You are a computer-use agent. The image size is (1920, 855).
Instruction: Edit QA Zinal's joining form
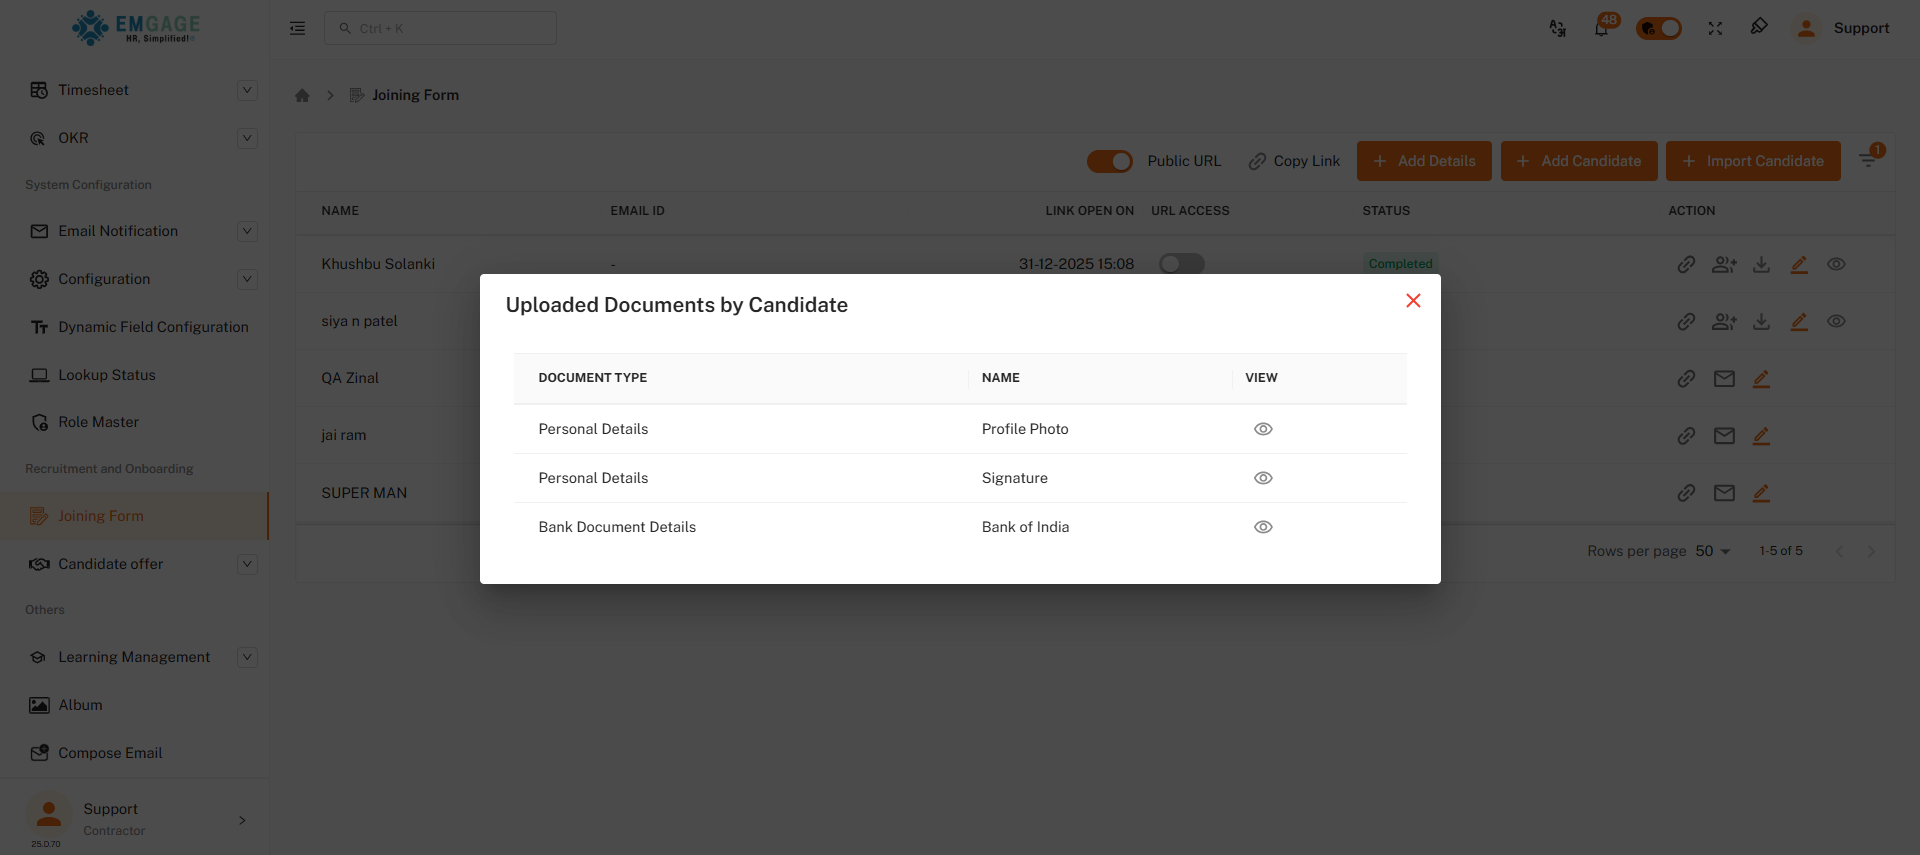[x=1761, y=378]
